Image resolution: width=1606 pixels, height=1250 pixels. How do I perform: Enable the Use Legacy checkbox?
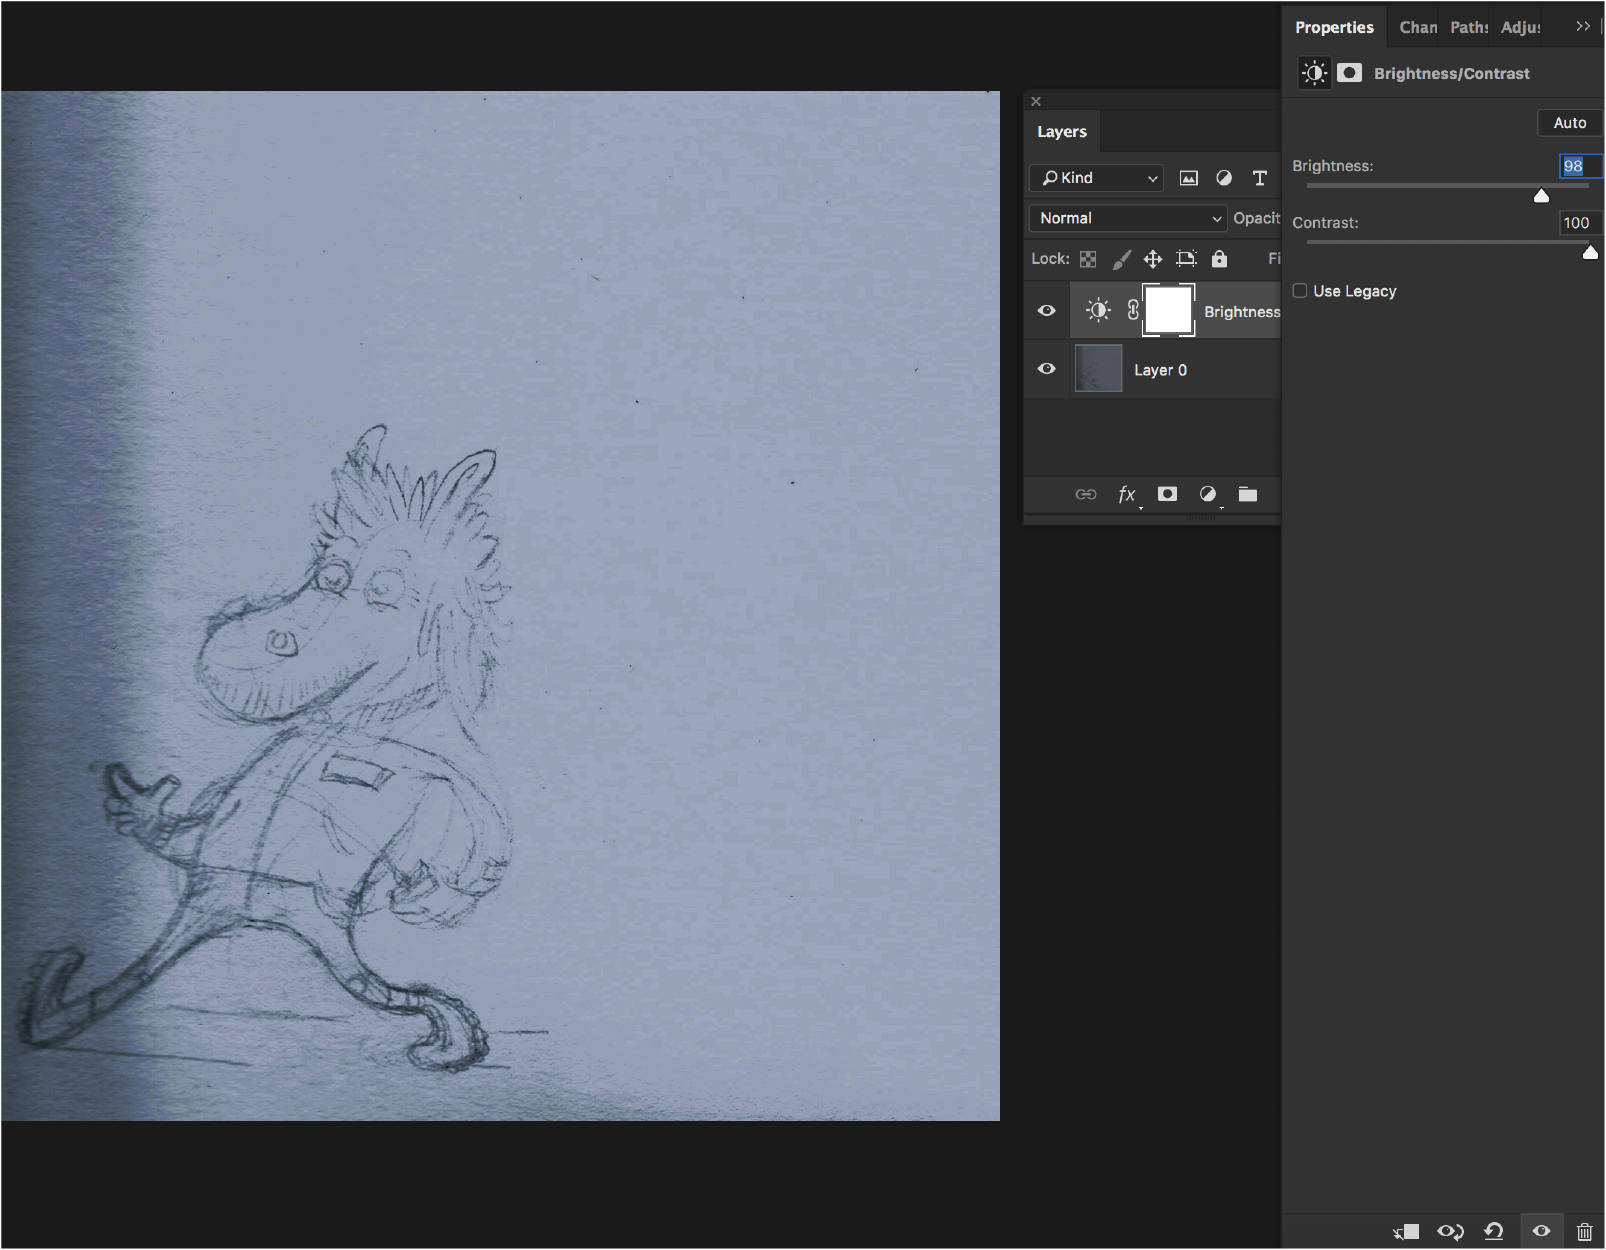coord(1300,291)
